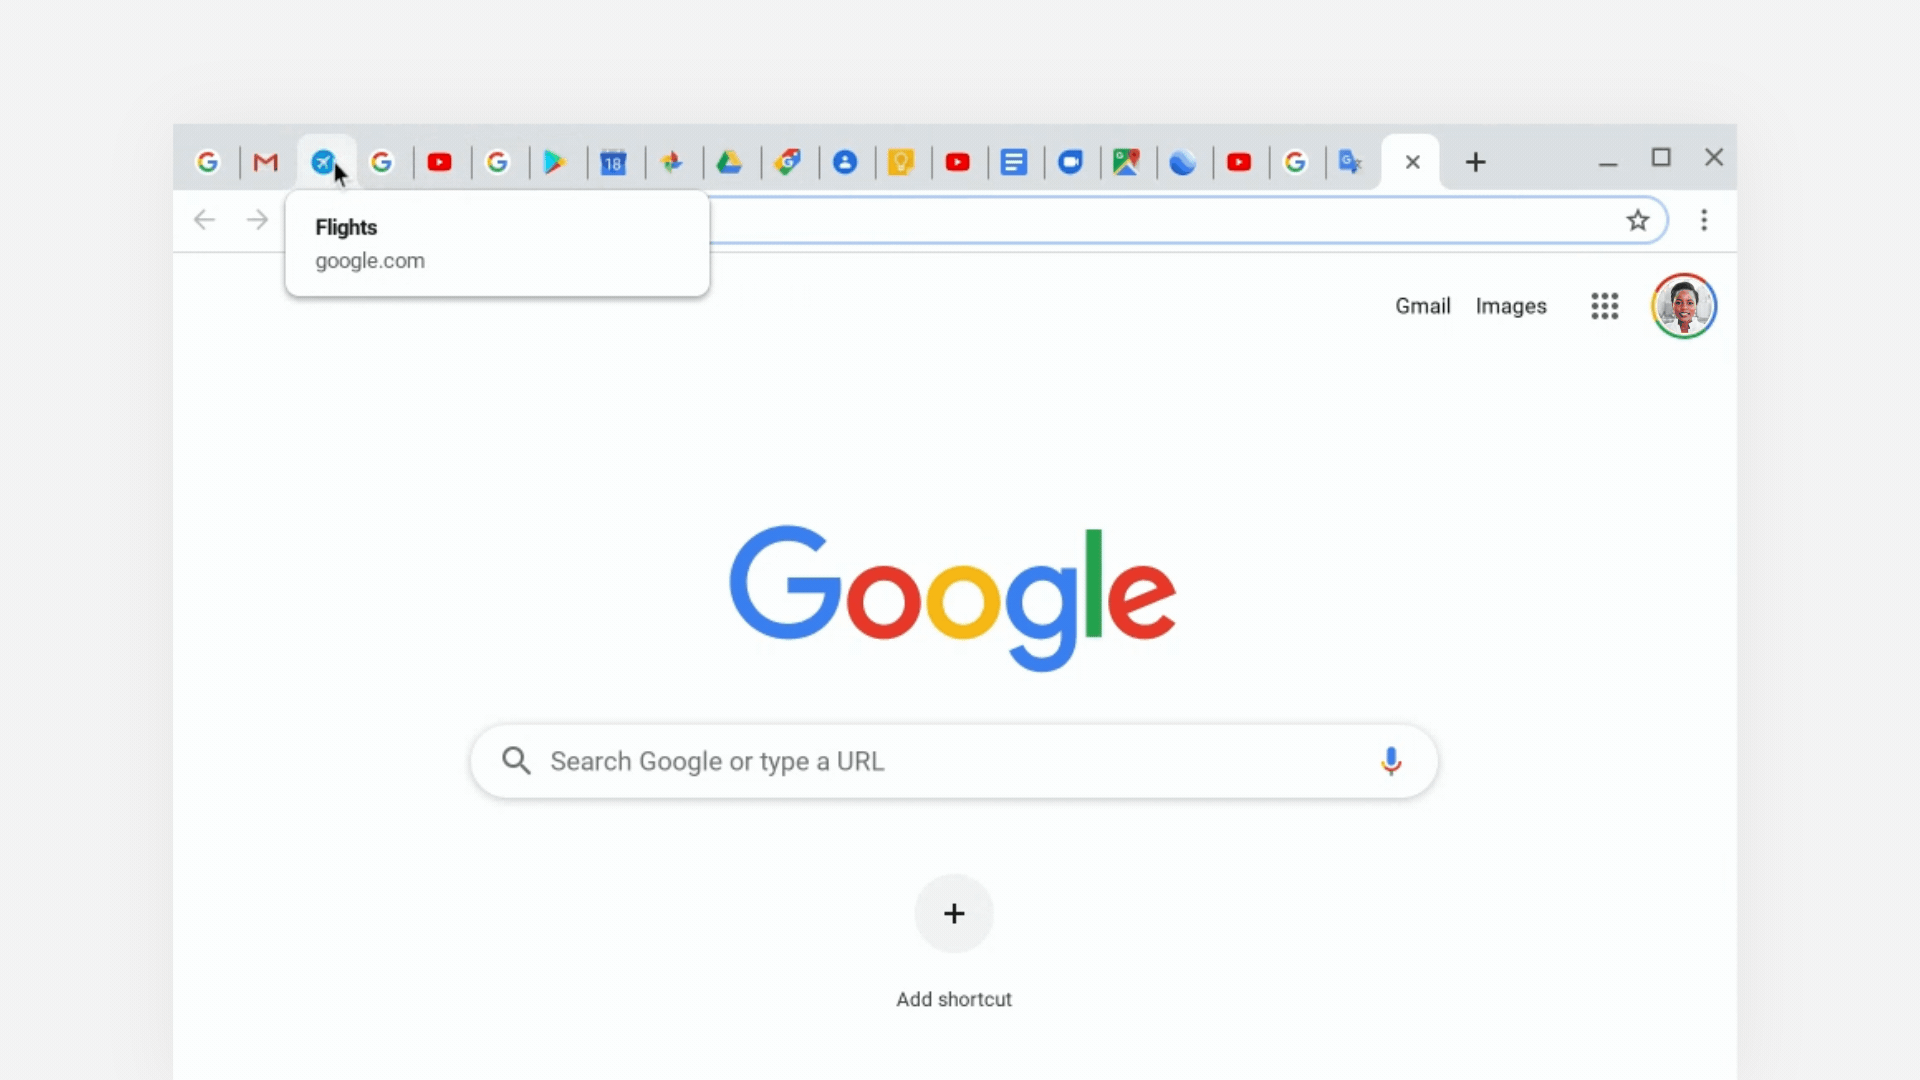This screenshot has height=1080, width=1920.
Task: Open YouTube bookmark in toolbar
Action: (x=440, y=161)
